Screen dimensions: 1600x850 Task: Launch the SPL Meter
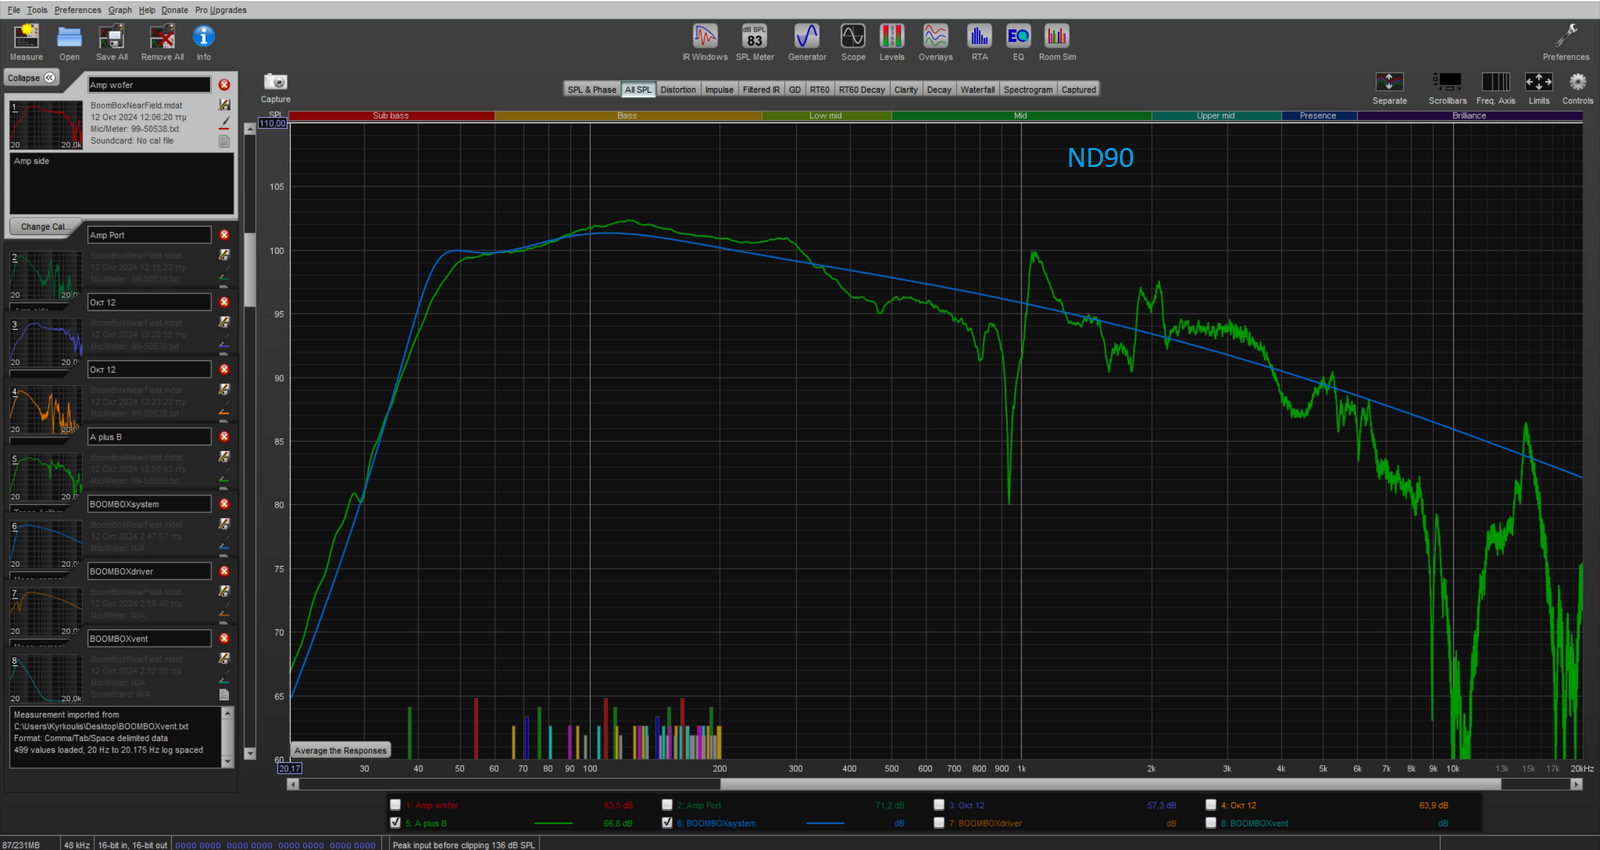(755, 42)
